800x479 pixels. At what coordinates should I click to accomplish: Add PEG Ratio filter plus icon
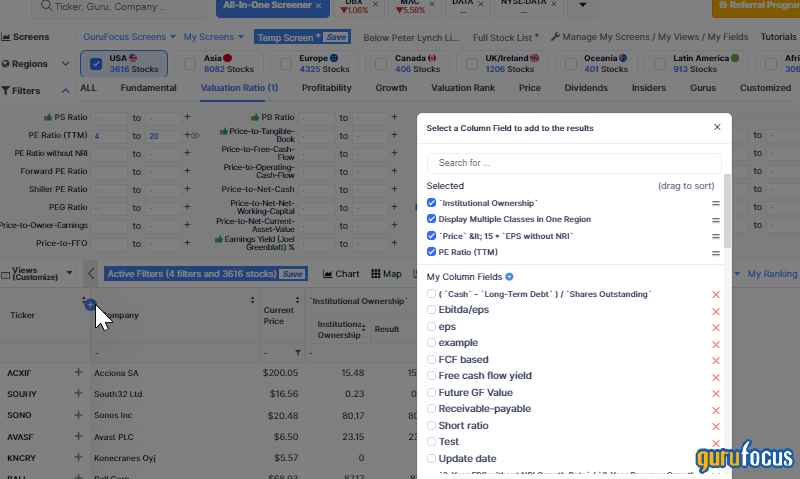click(187, 207)
